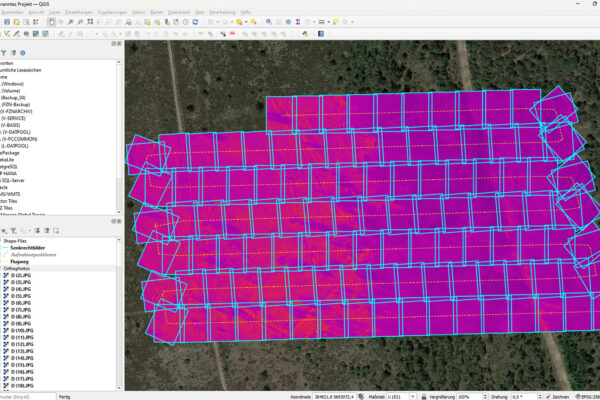
Task: Open browser panel properties info icon
Action: pos(23,53)
